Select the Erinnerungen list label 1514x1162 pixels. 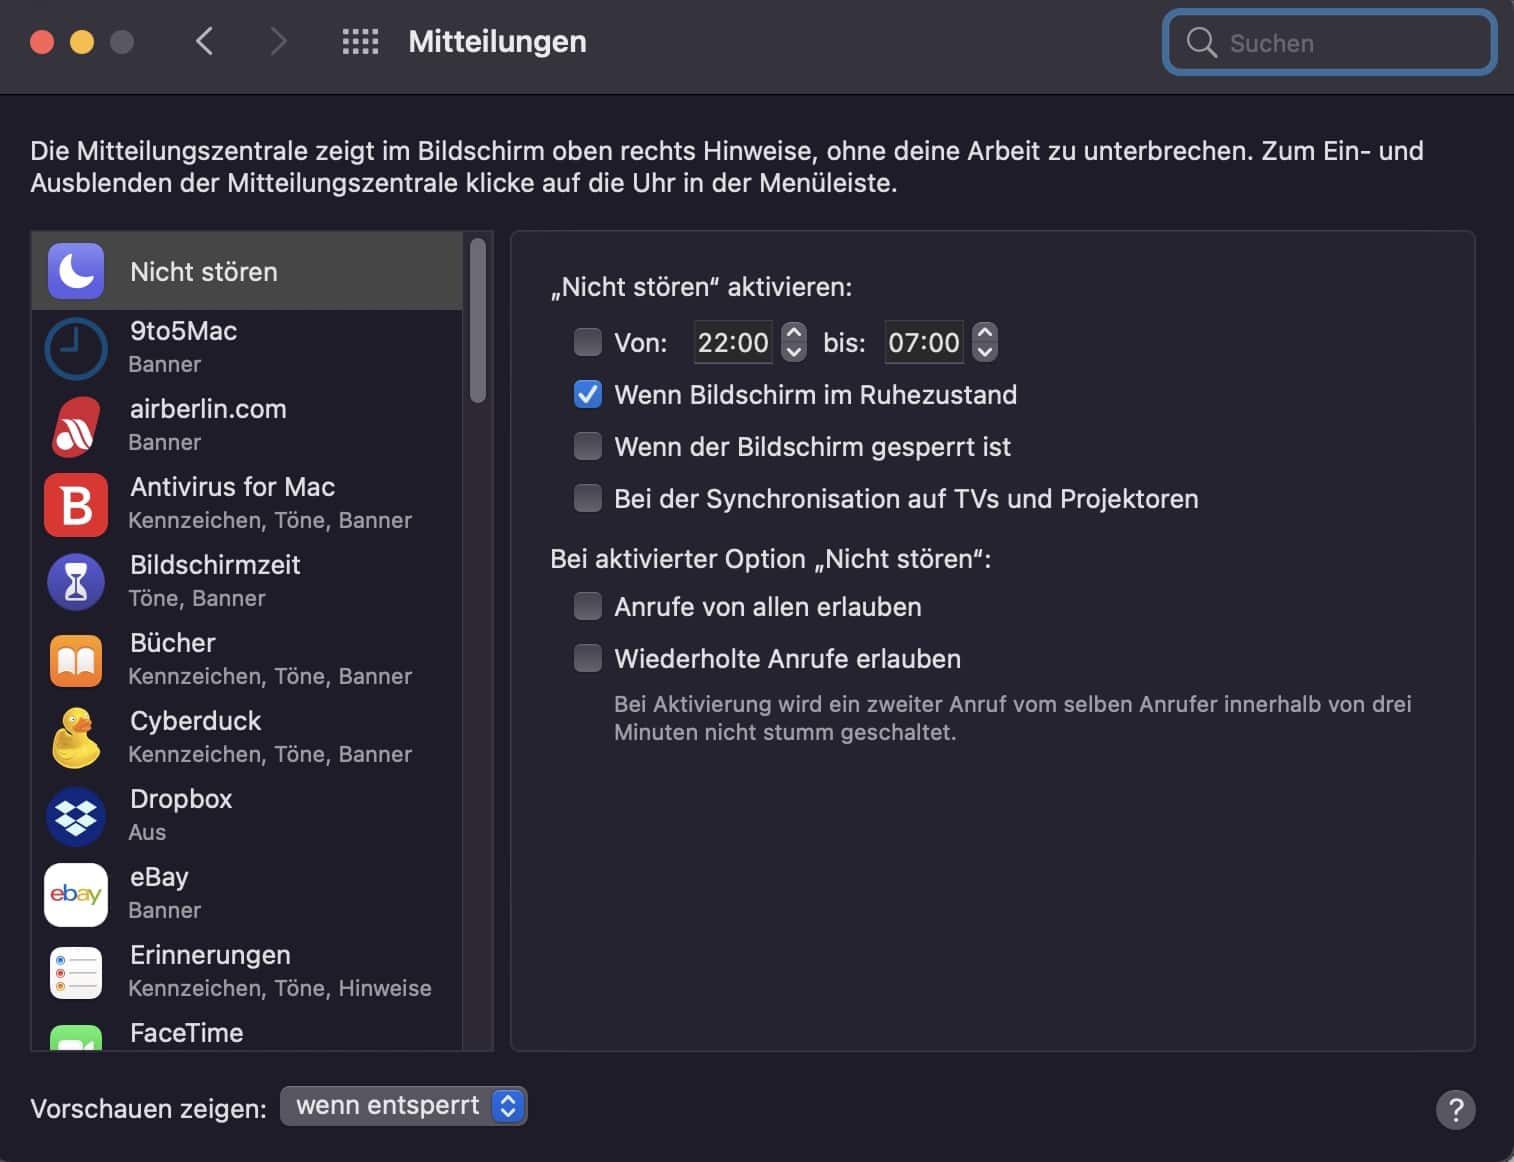pyautogui.click(x=210, y=955)
